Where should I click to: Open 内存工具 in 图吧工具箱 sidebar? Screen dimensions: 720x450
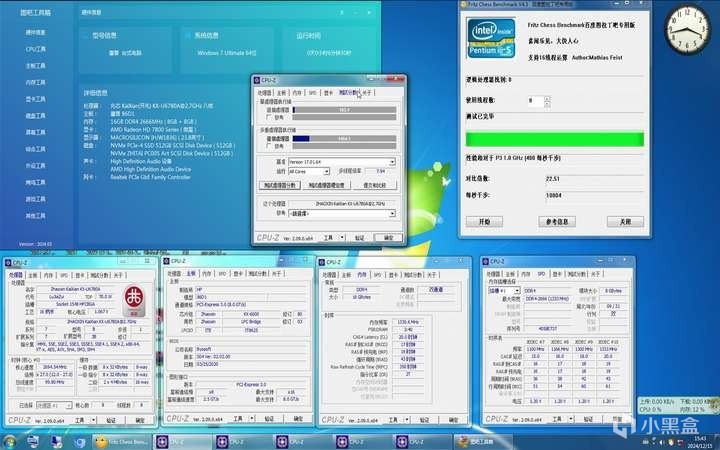pyautogui.click(x=35, y=82)
